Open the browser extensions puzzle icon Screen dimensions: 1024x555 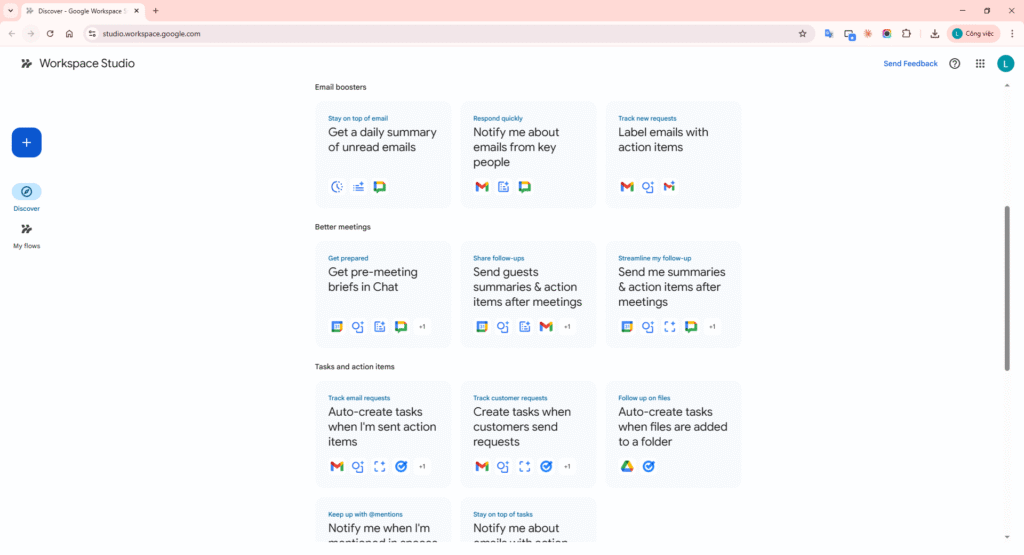pos(906,33)
